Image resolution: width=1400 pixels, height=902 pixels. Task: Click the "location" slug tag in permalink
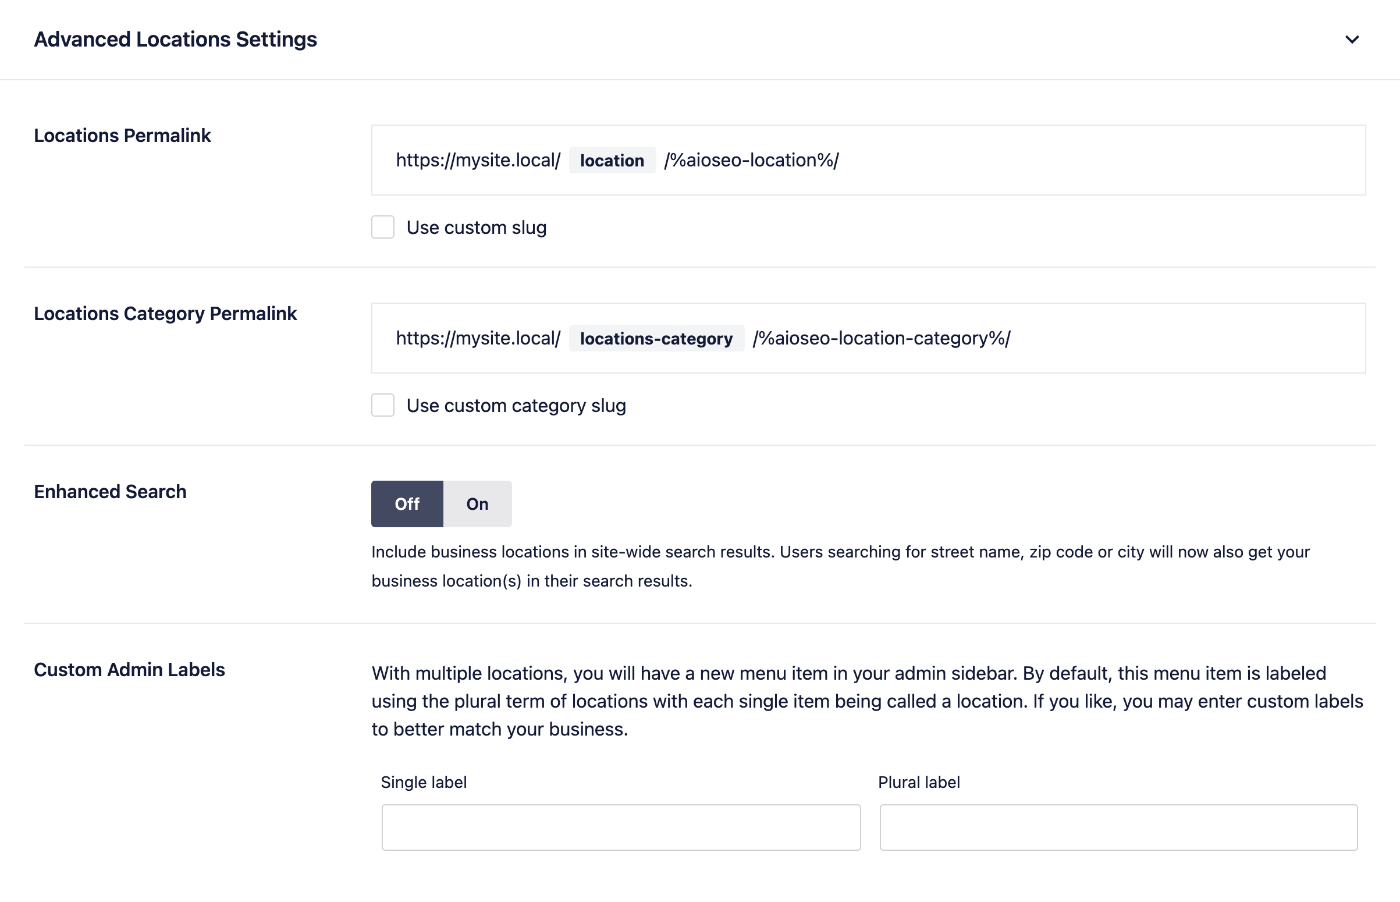click(612, 161)
